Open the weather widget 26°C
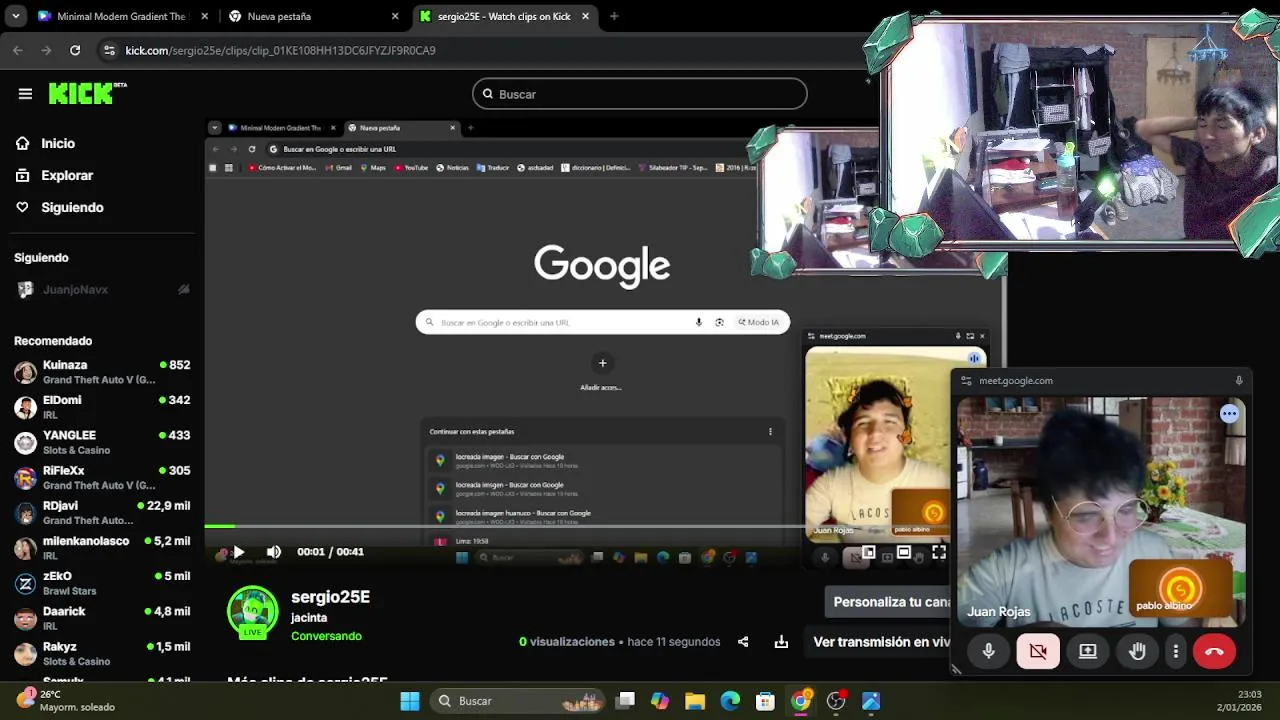Image resolution: width=1280 pixels, height=720 pixels. coord(66,700)
